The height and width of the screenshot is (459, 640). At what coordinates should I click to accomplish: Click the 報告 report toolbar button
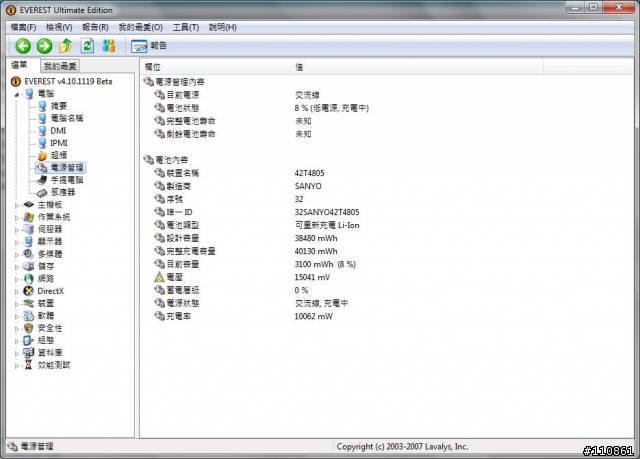pyautogui.click(x=149, y=46)
